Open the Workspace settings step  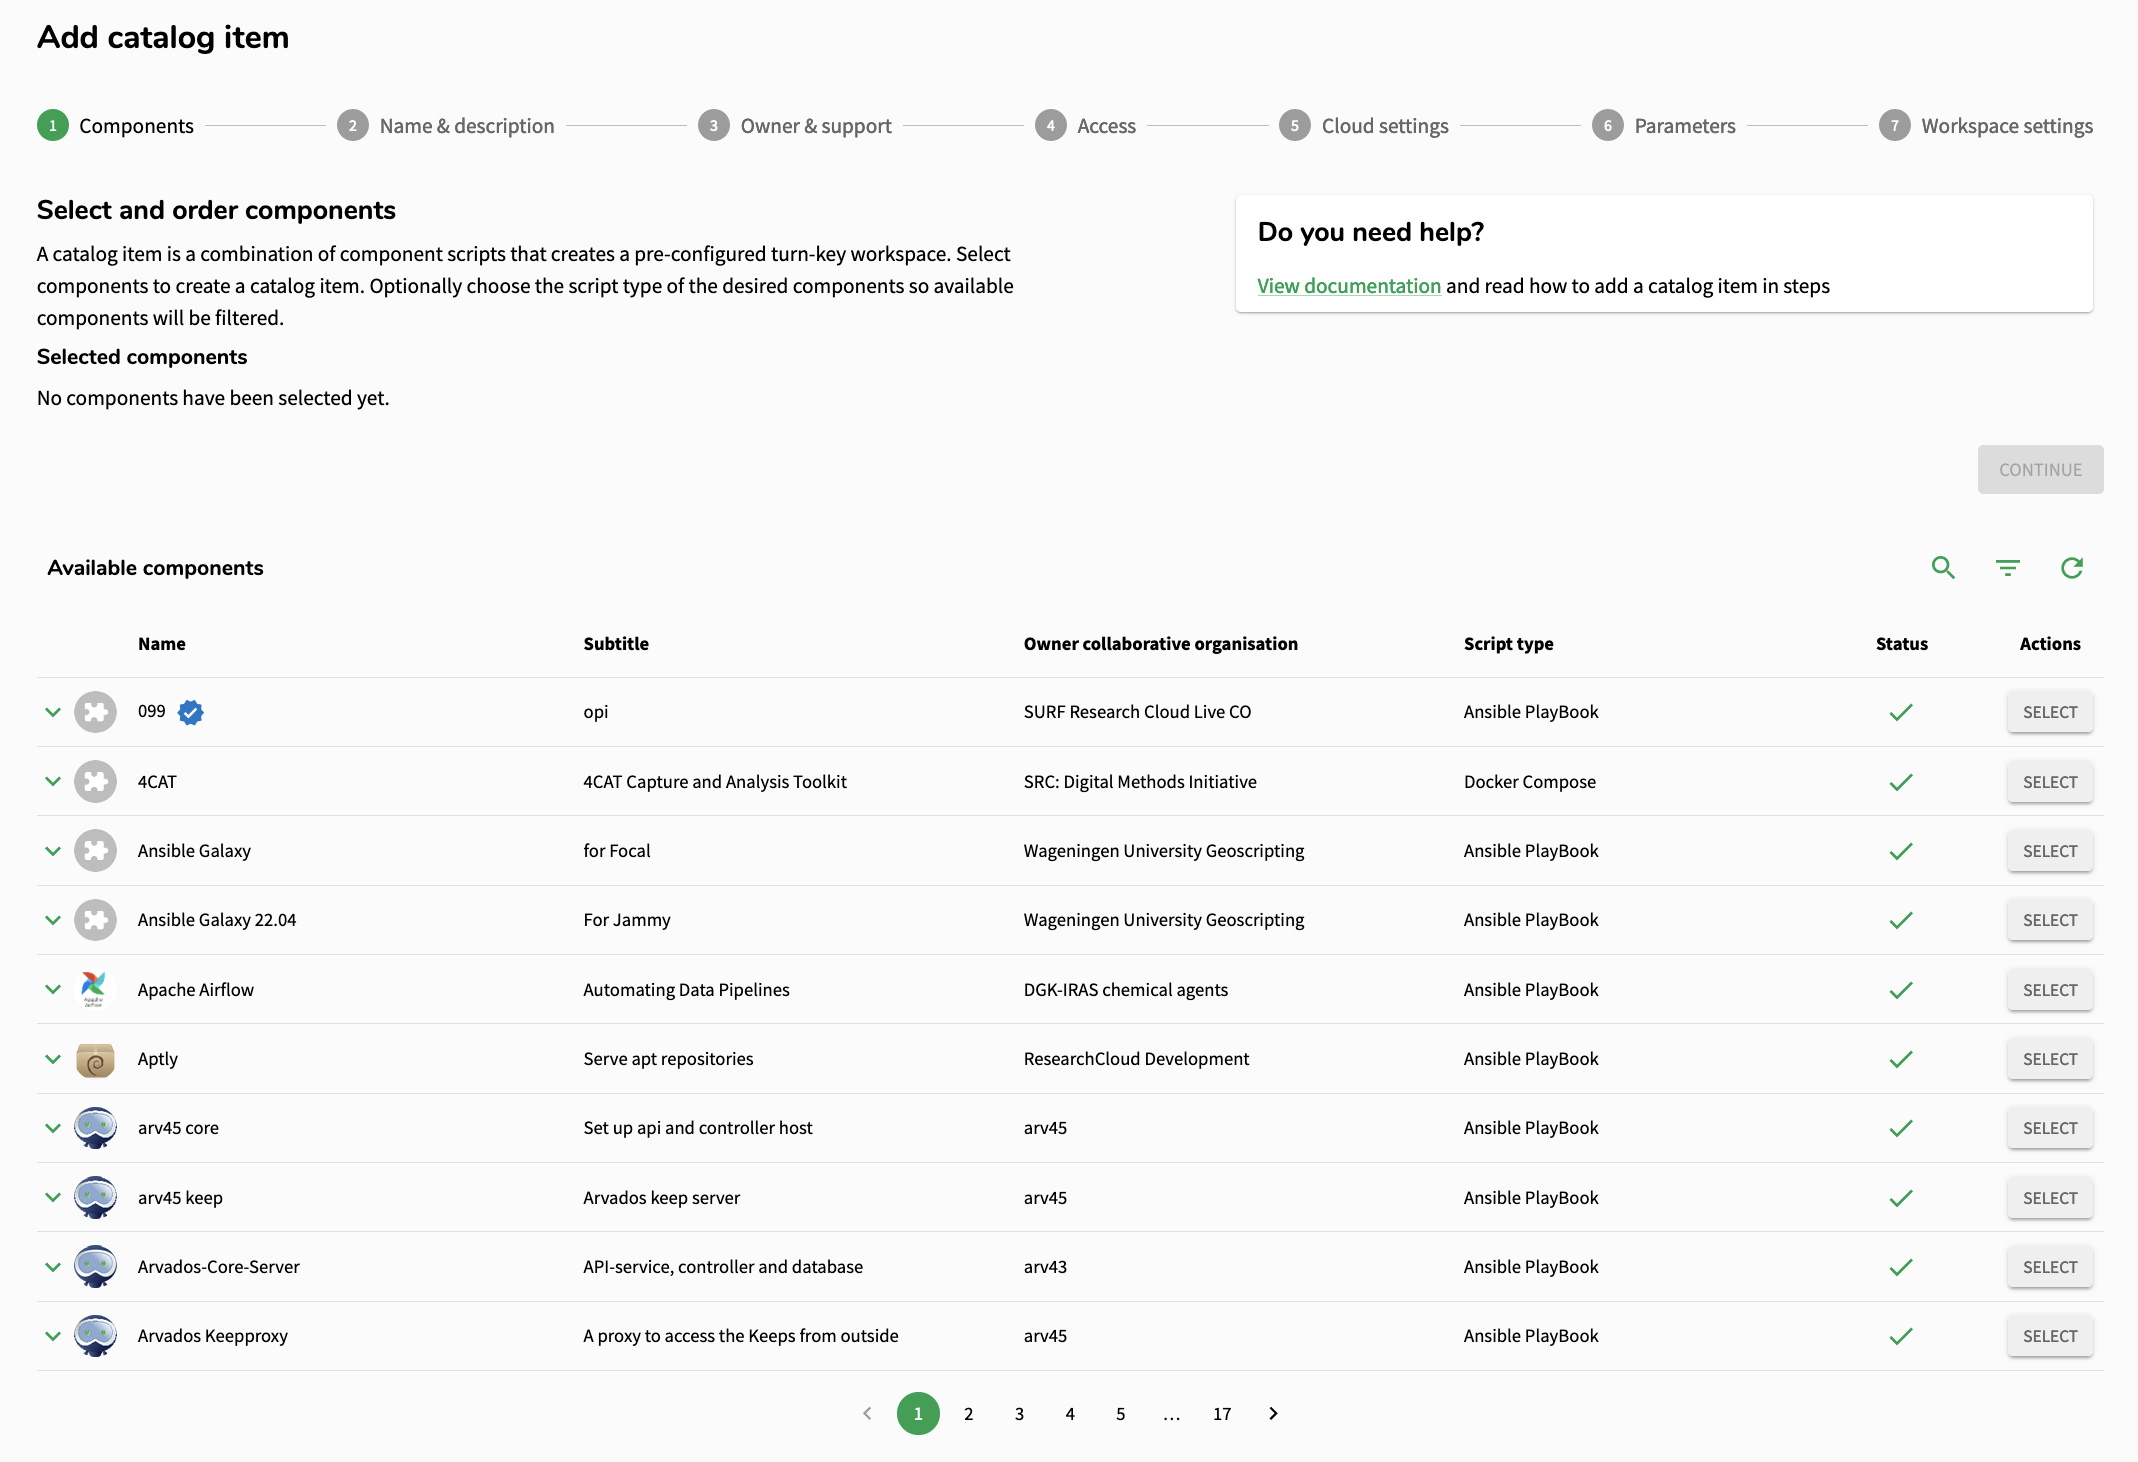click(x=1986, y=126)
